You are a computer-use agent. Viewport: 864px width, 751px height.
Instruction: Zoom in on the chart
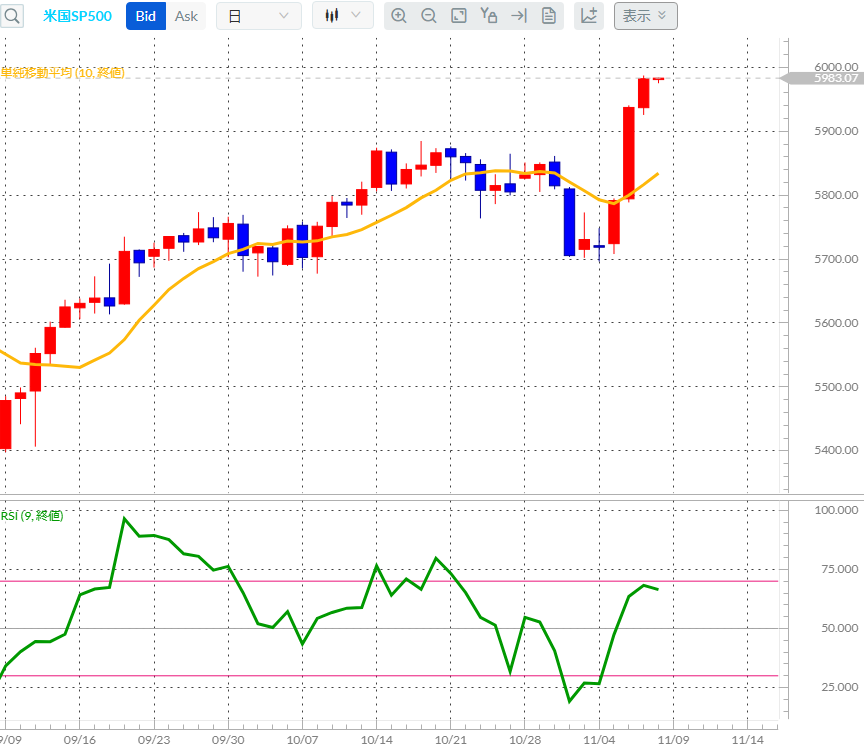click(x=399, y=15)
